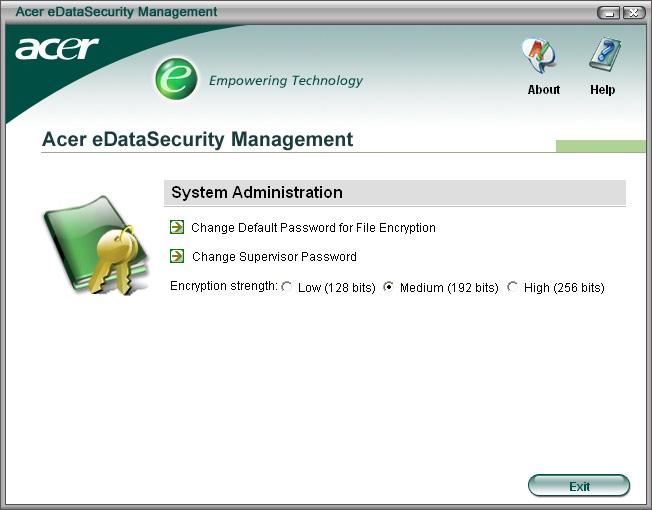
Task: Click the green Empowering Technology e logo
Action: 176,79
